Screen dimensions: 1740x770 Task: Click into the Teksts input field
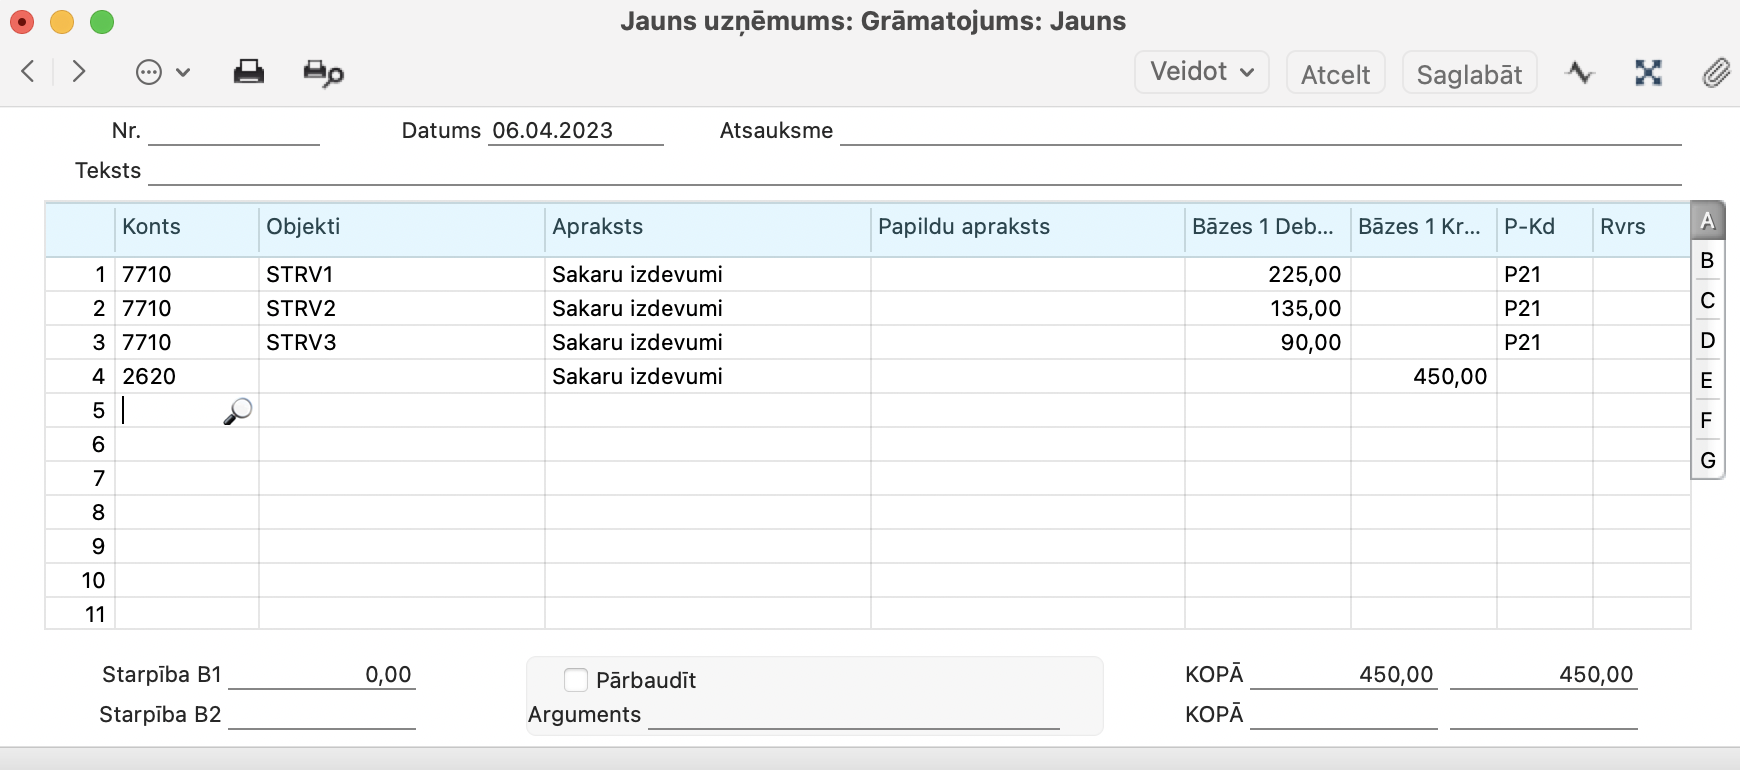pyautogui.click(x=914, y=171)
